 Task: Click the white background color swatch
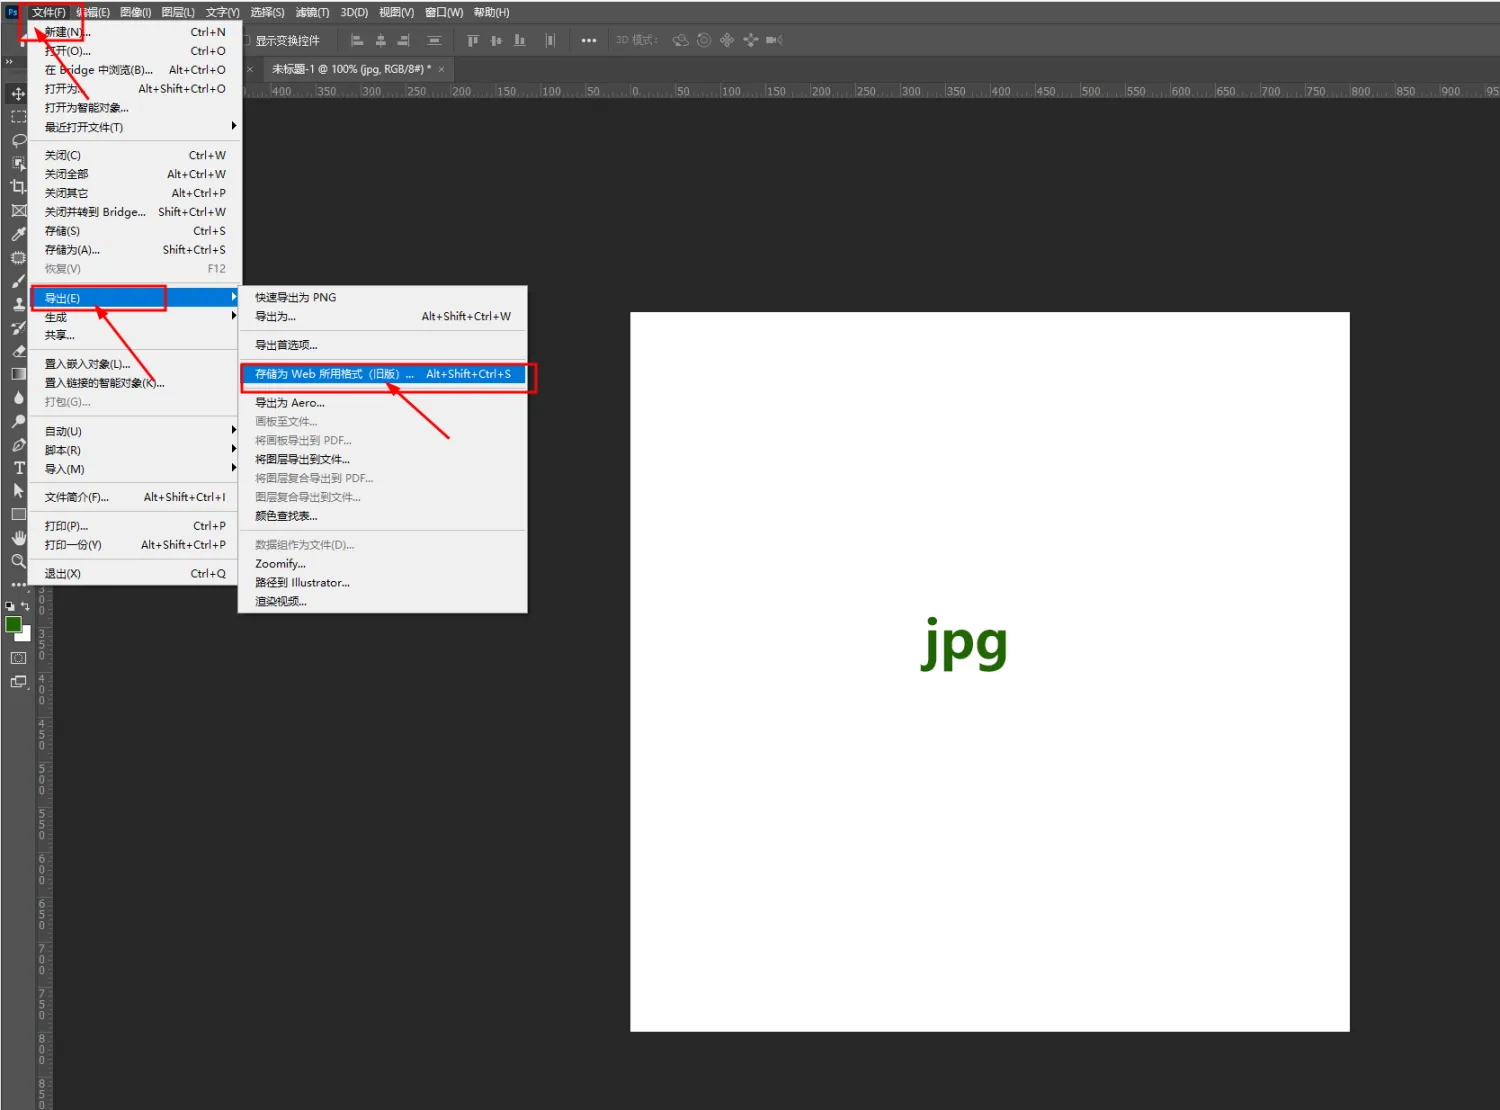(x=25, y=635)
